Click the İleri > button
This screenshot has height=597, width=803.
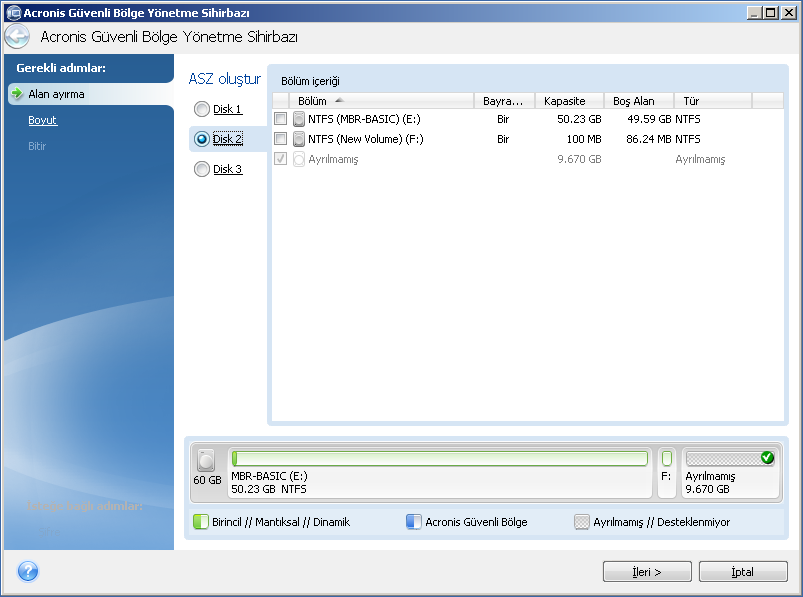[647, 571]
